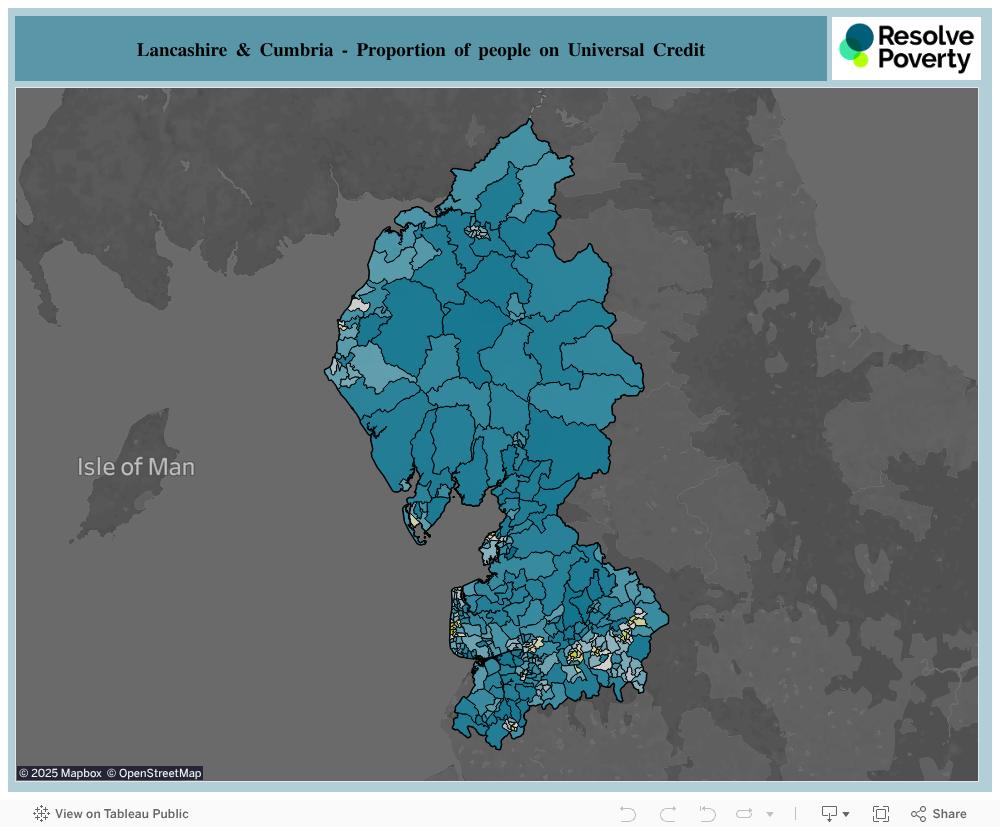1000x827 pixels.
Task: Click the Undo arrow icon
Action: click(x=628, y=814)
